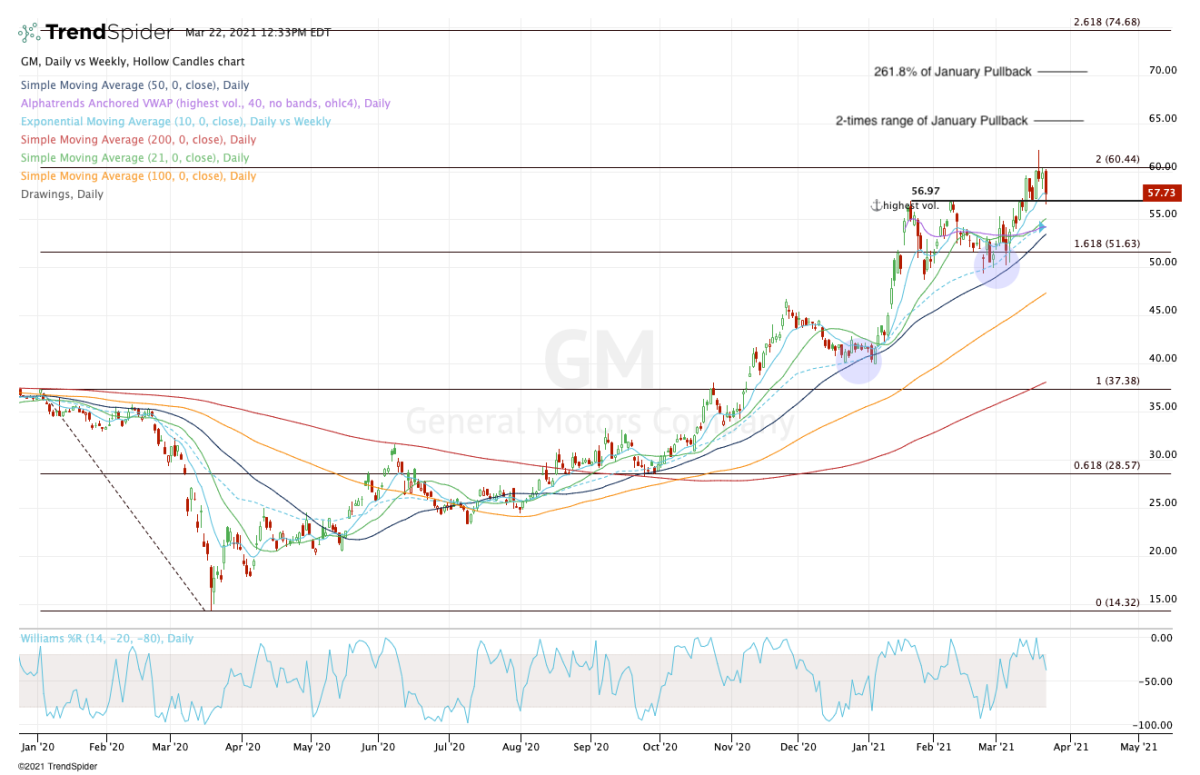
Task: Select the Exponential Moving Average (10) legend entry
Action: point(177,122)
